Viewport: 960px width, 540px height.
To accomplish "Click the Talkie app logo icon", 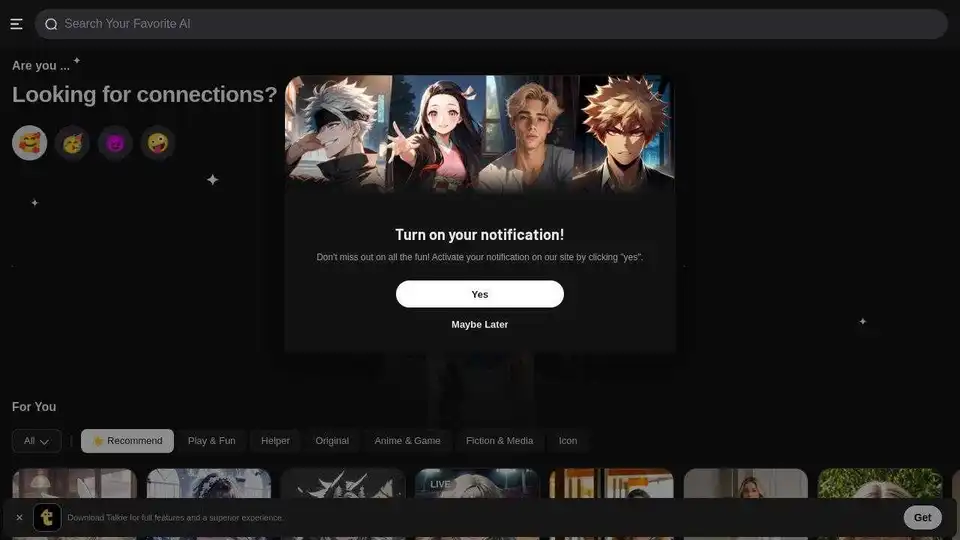I will point(47,517).
